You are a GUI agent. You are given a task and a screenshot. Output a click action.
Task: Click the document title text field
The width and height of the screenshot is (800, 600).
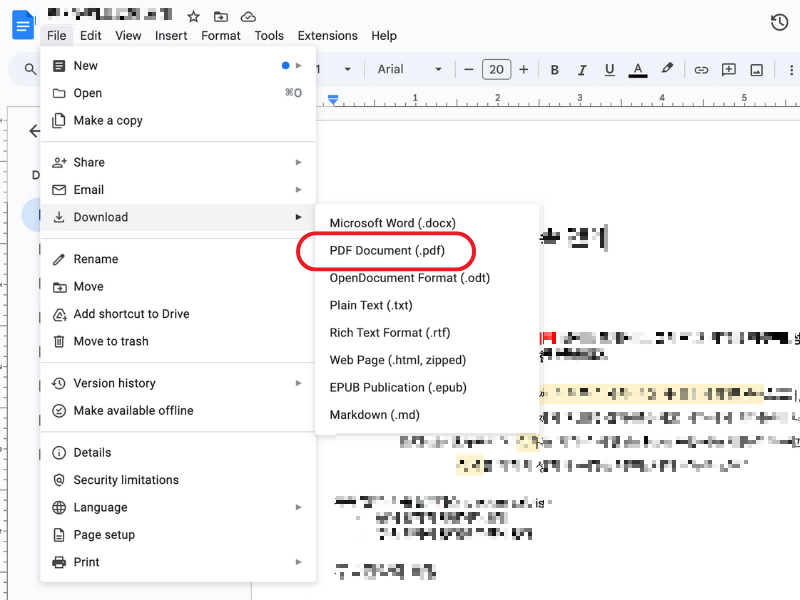(110, 14)
